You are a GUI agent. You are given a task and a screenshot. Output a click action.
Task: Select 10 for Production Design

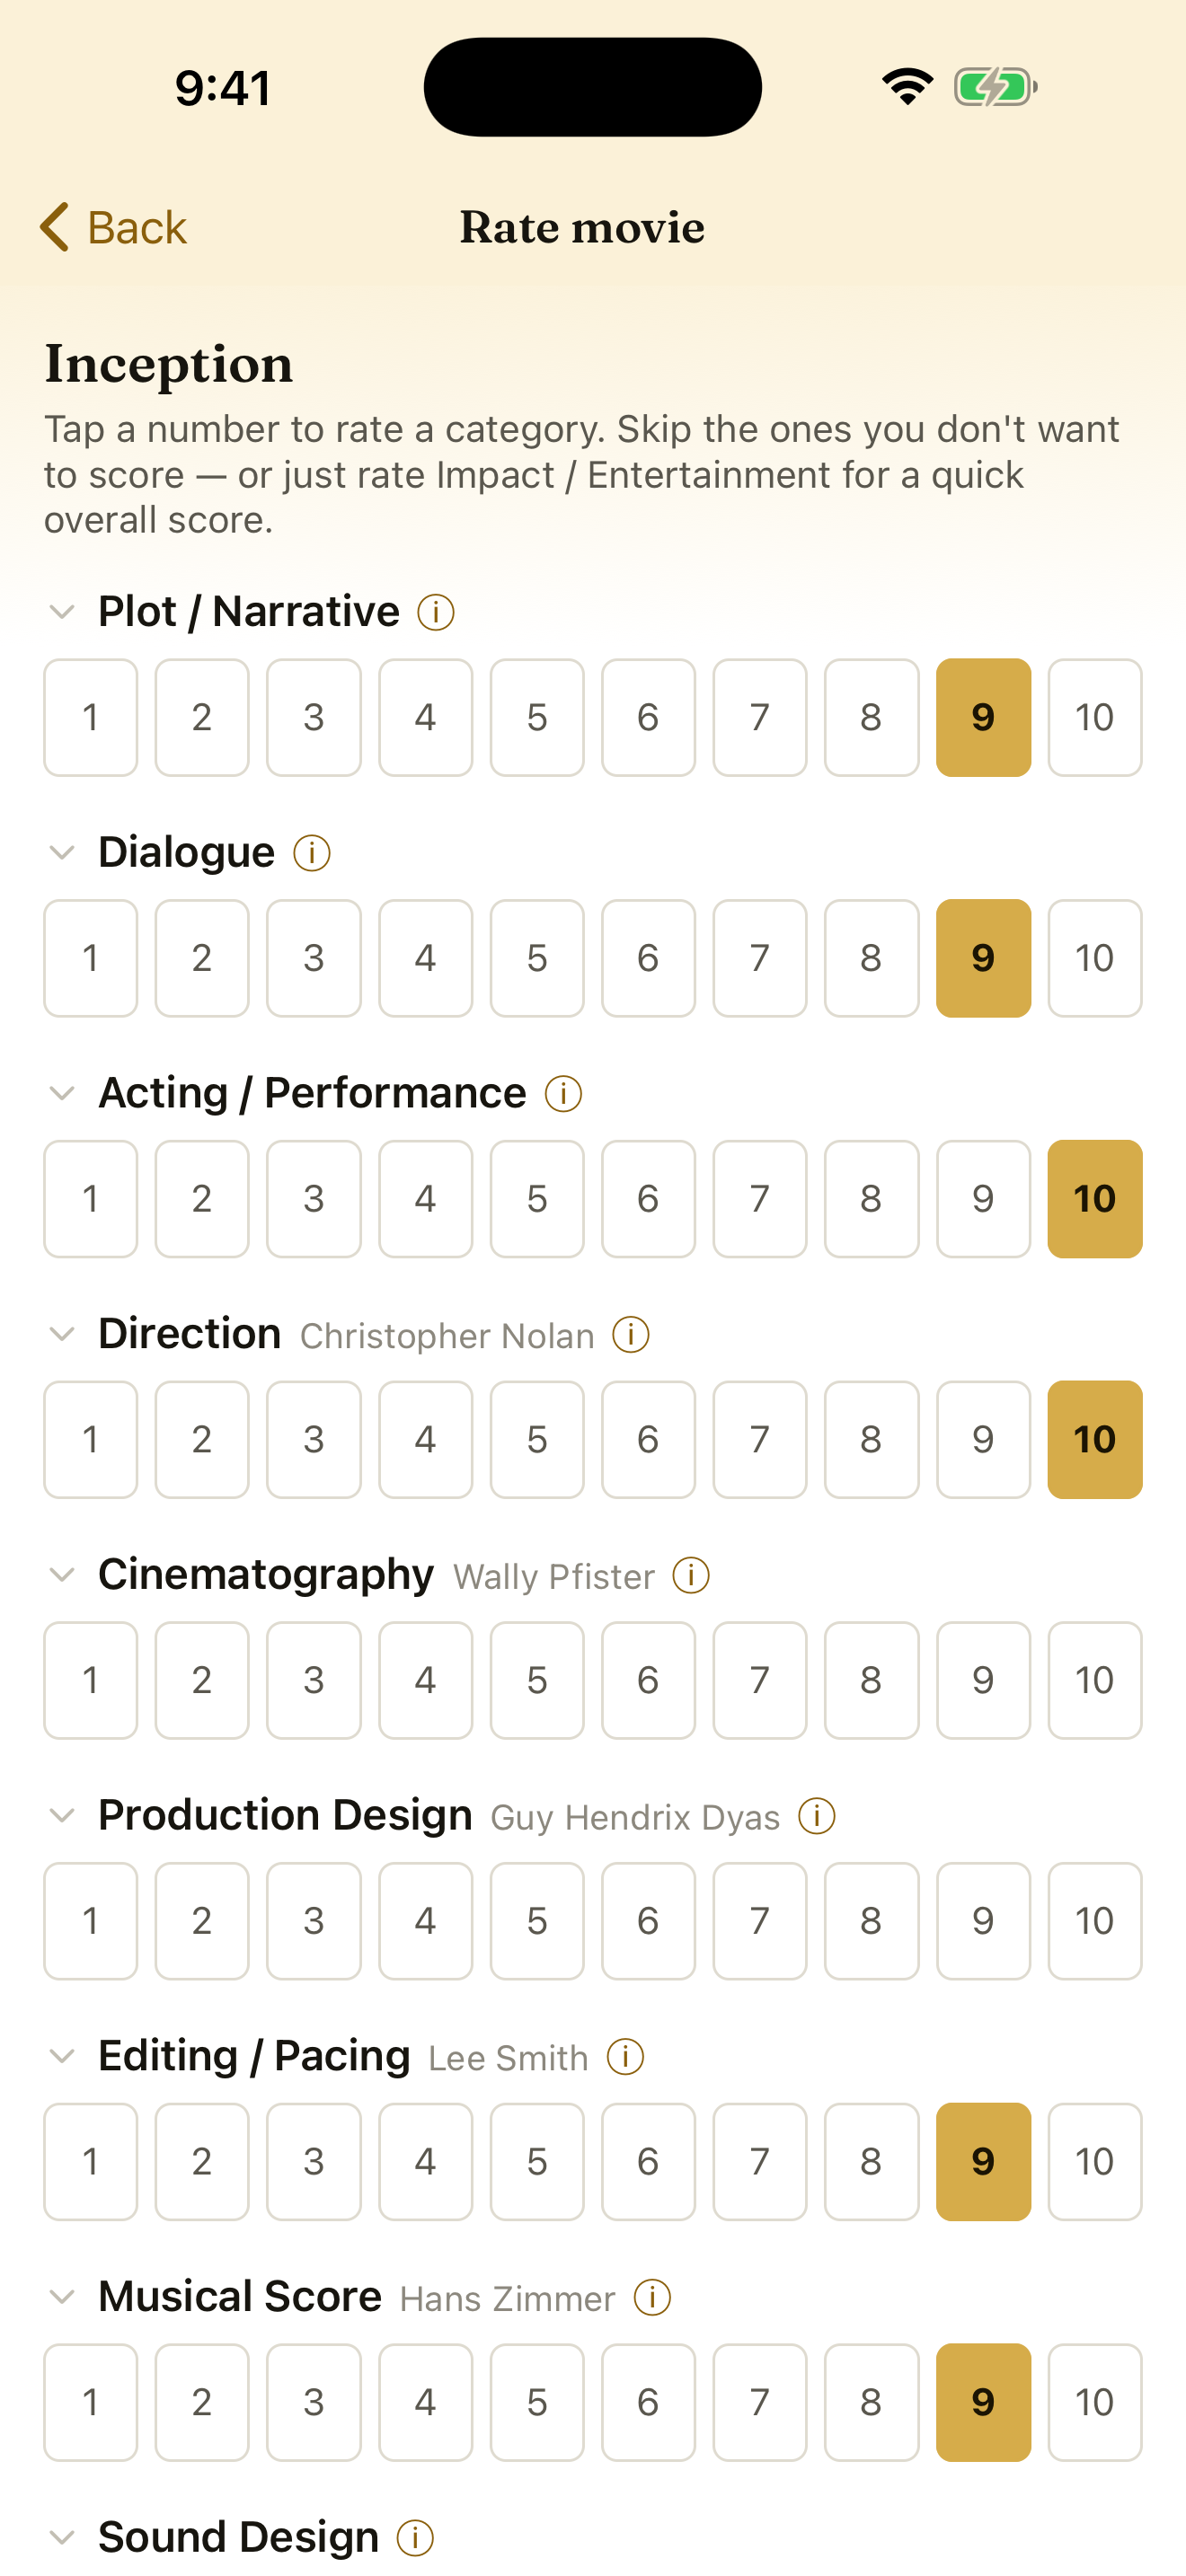1094,1921
